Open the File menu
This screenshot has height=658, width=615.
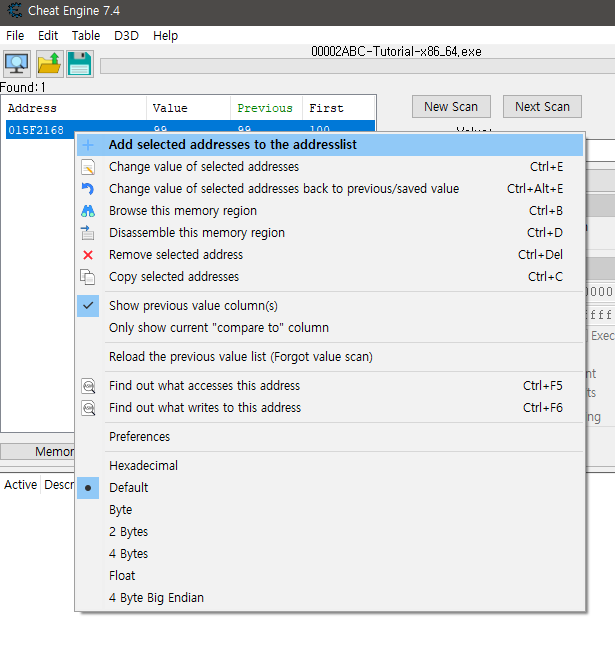(15, 36)
